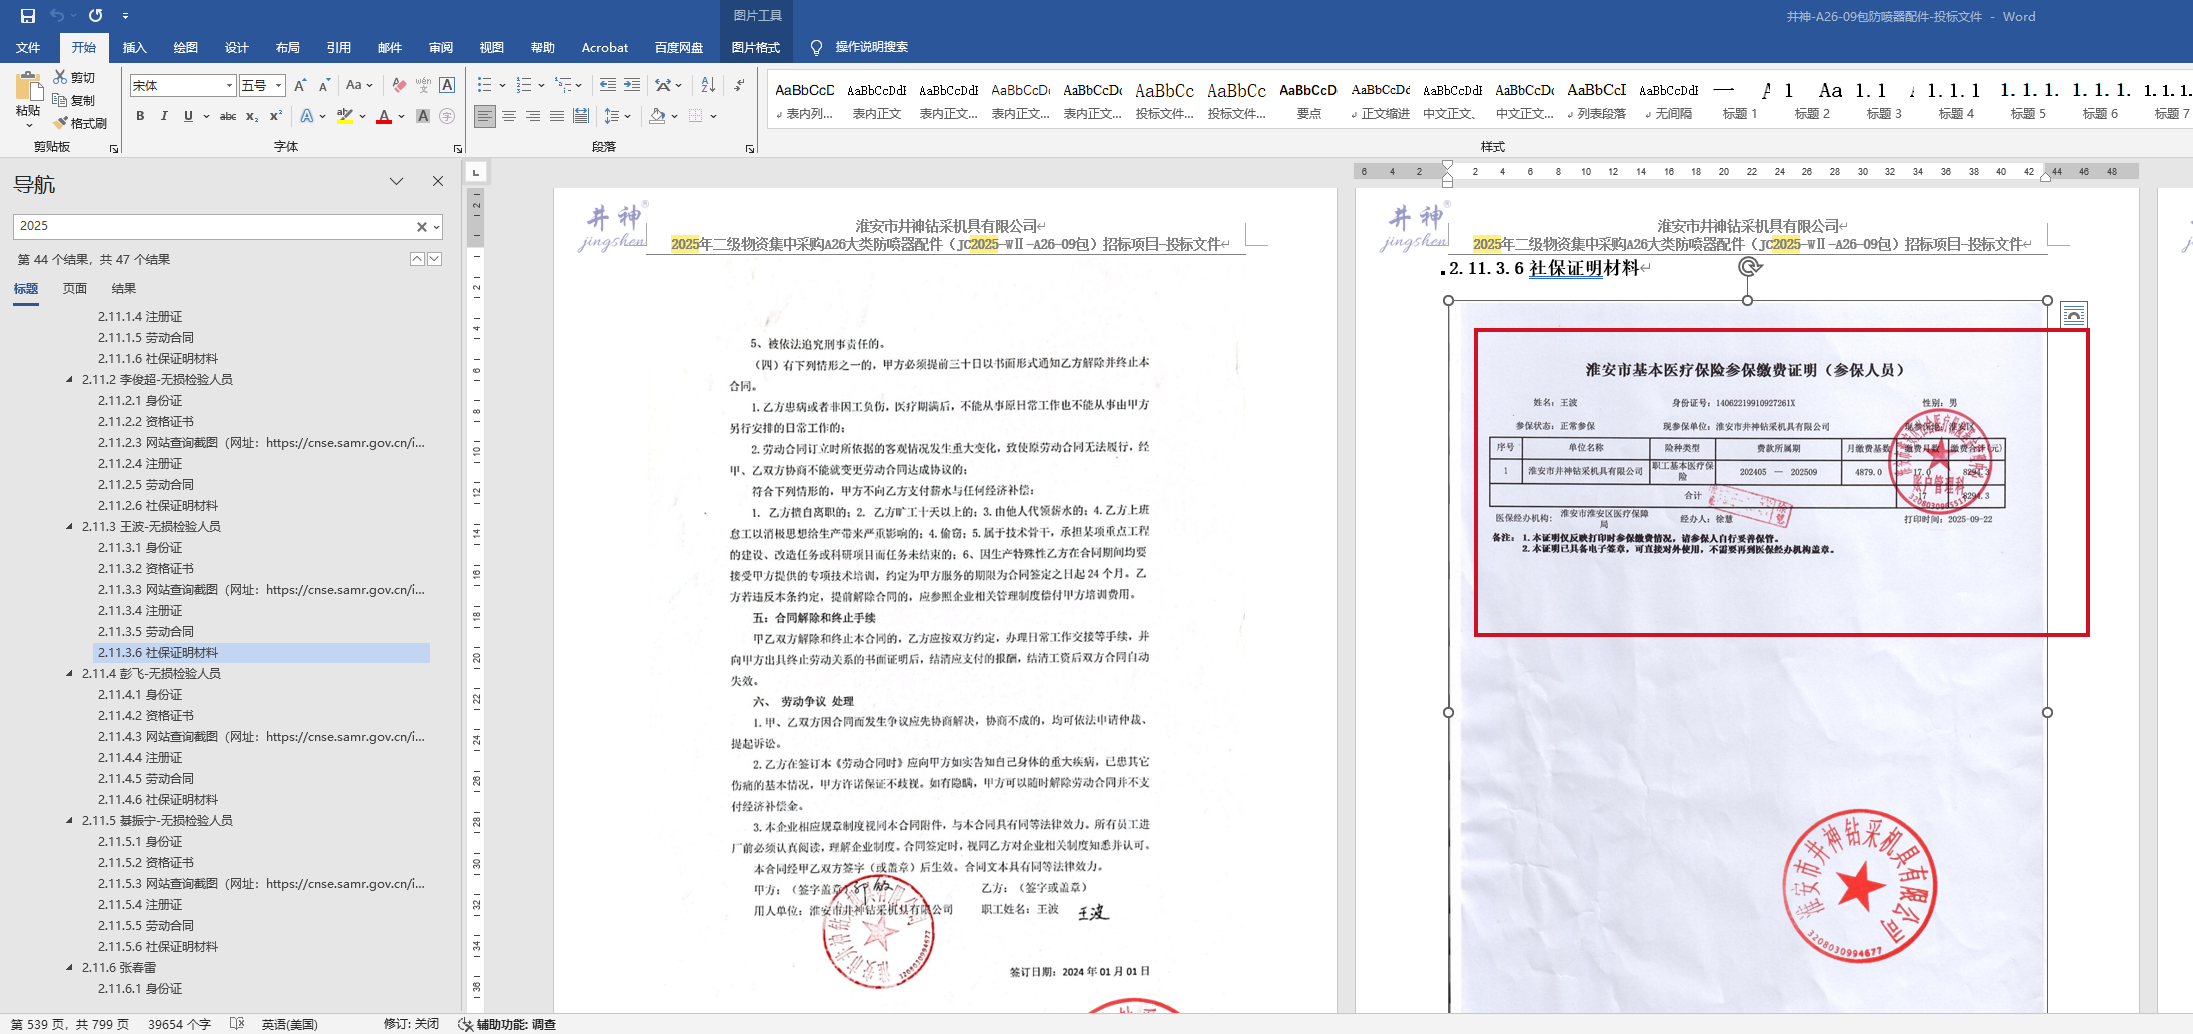
Task: Apply the 标题 1 heading style
Action: click(x=1739, y=100)
